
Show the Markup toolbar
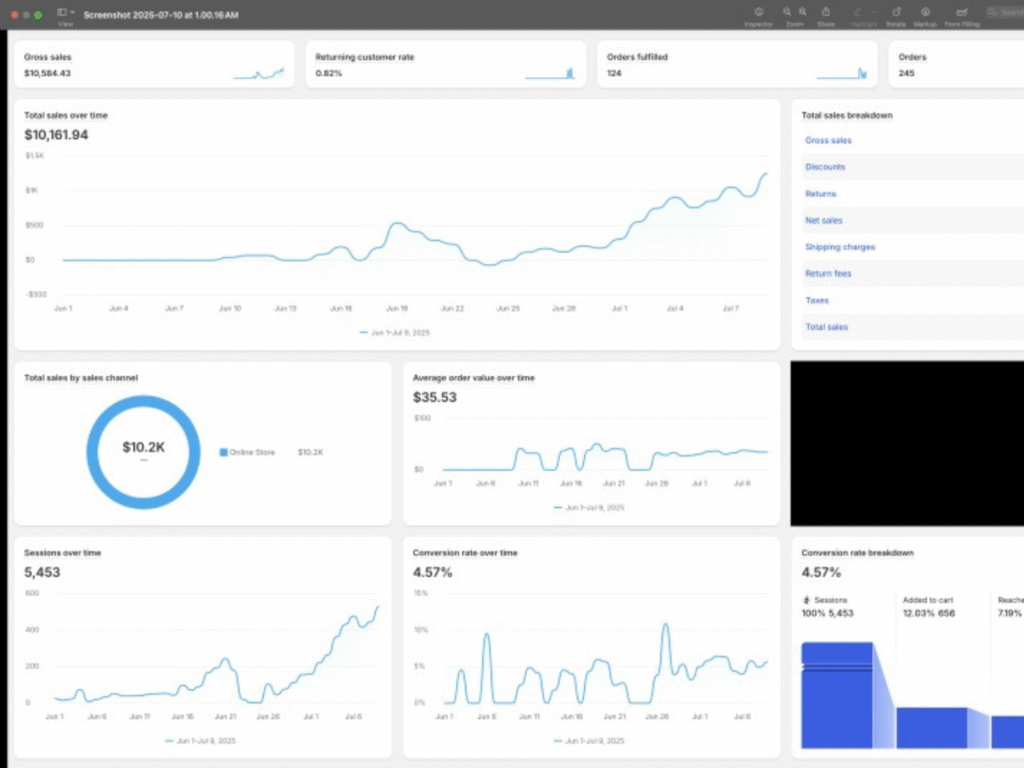tap(925, 12)
